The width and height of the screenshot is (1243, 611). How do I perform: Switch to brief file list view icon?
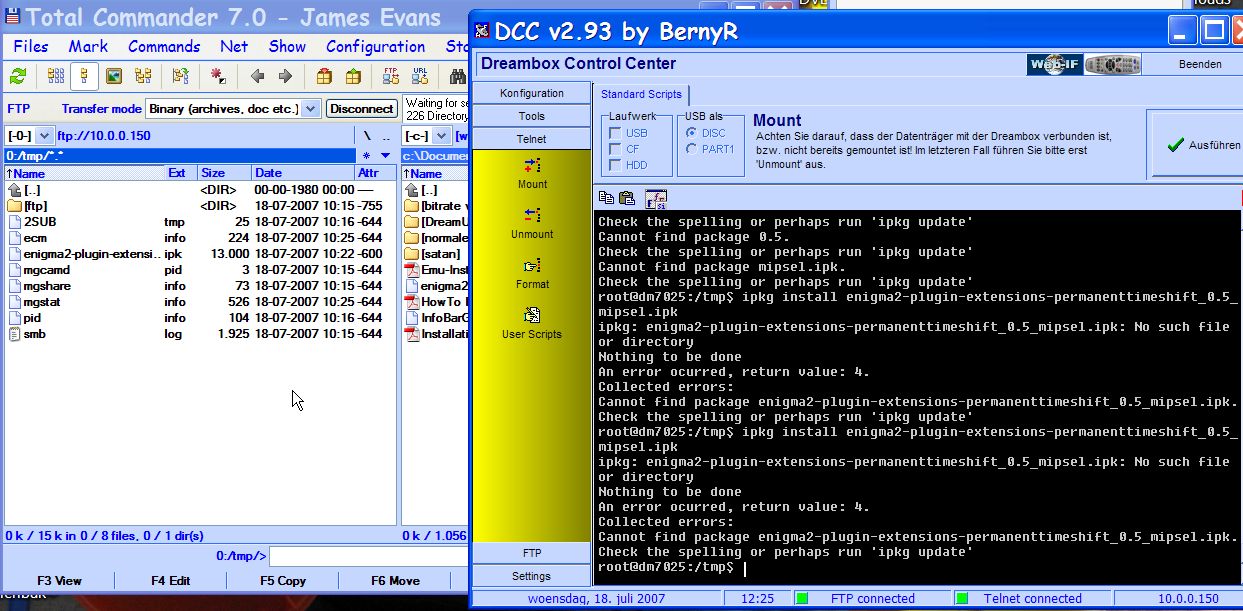point(56,76)
